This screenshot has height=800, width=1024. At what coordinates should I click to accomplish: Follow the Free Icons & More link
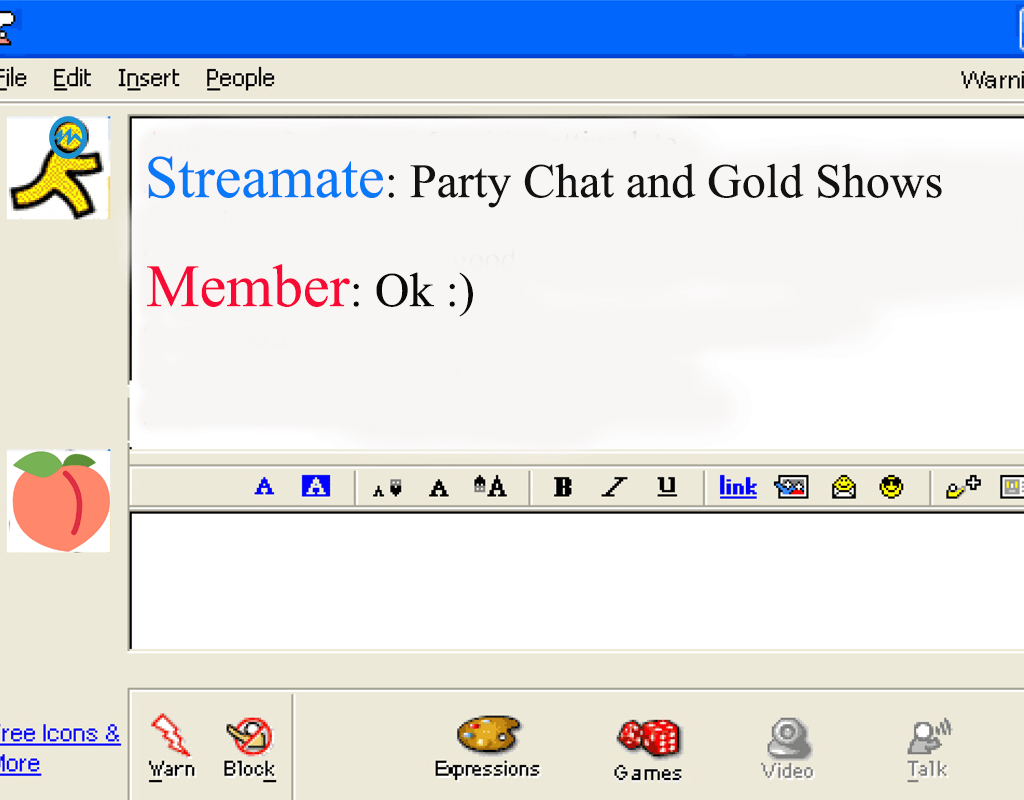coord(59,748)
